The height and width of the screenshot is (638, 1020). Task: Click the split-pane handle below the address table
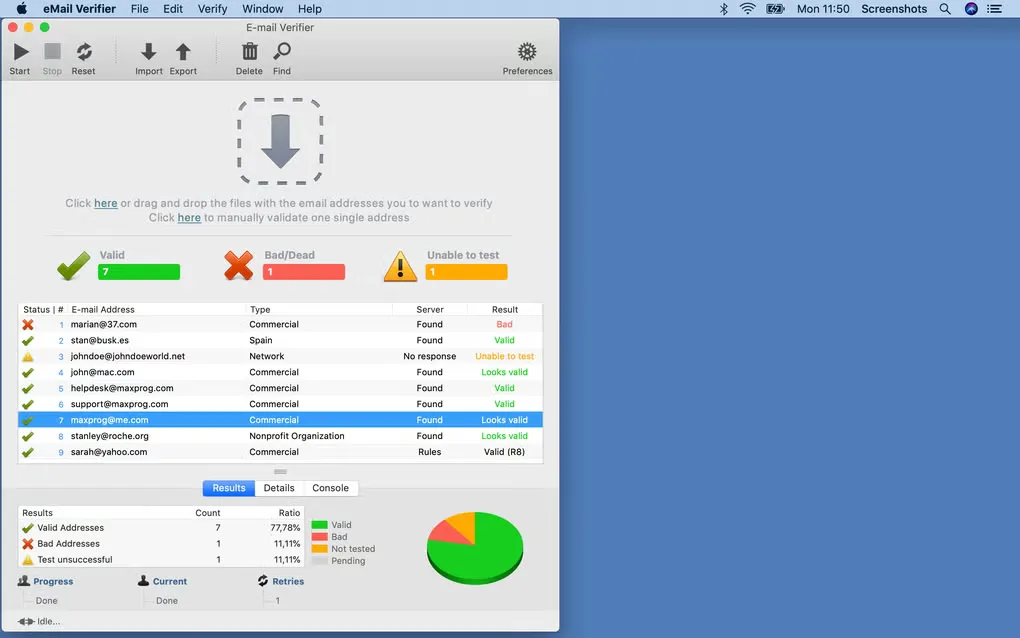pyautogui.click(x=280, y=472)
